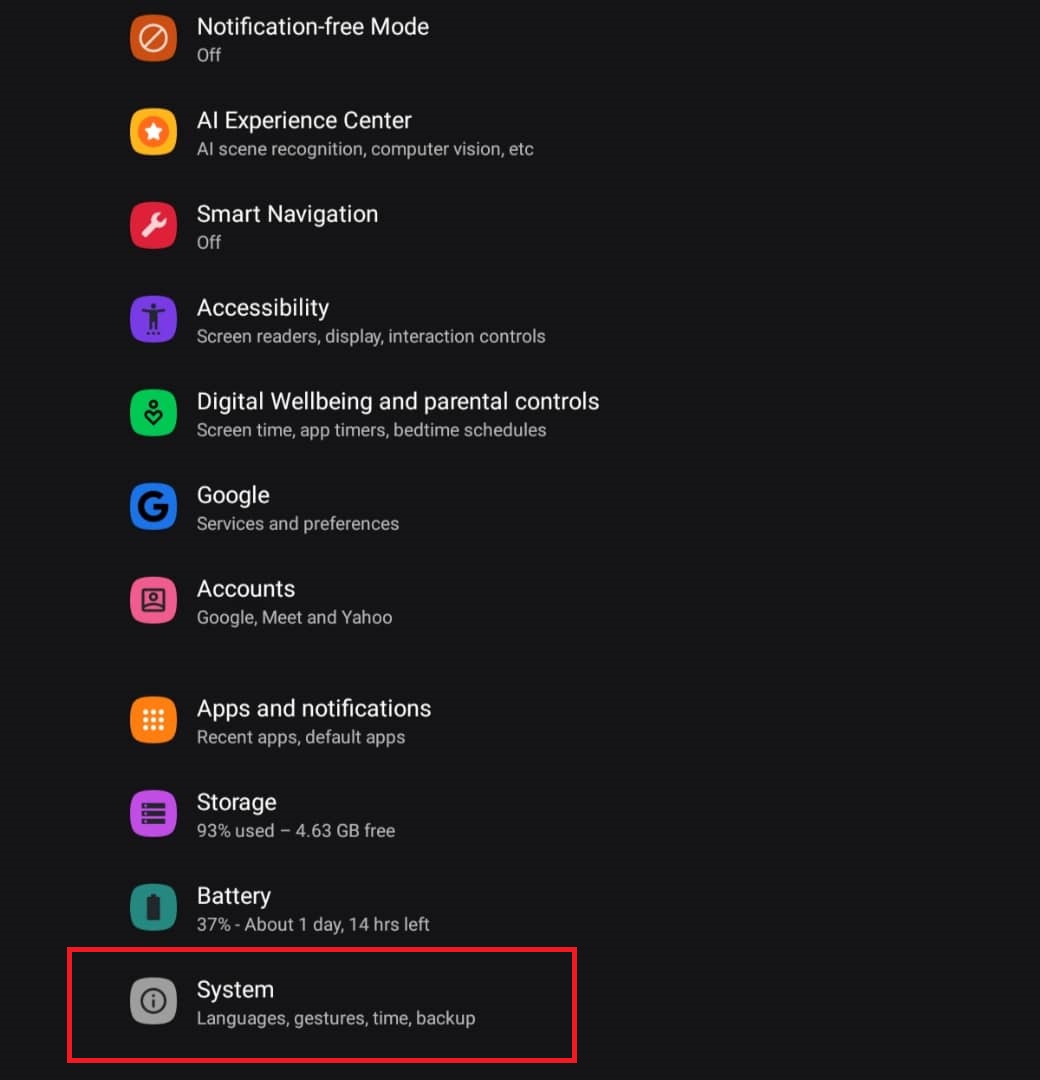Open Accessibility settings
Image resolution: width=1040 pixels, height=1080 pixels.
click(370, 320)
